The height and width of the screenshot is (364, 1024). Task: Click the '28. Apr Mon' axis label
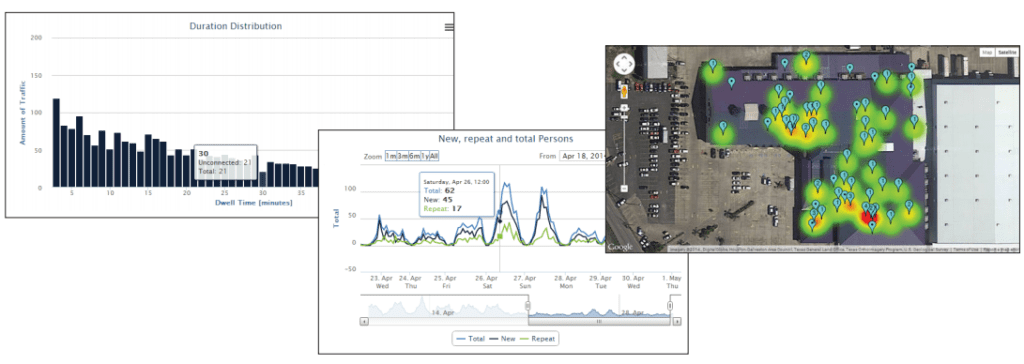pyautogui.click(x=566, y=282)
